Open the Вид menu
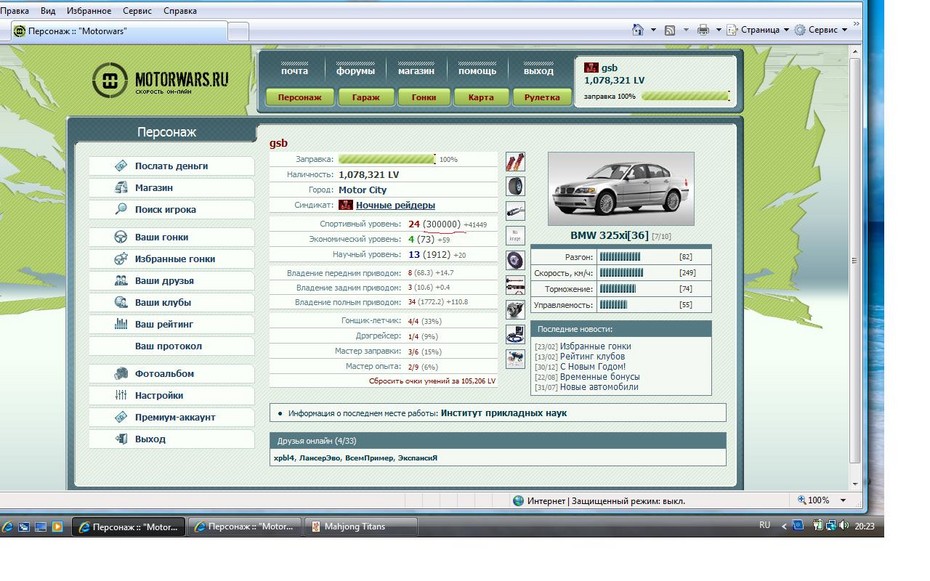Viewport: 930px width, 581px height. tap(48, 11)
